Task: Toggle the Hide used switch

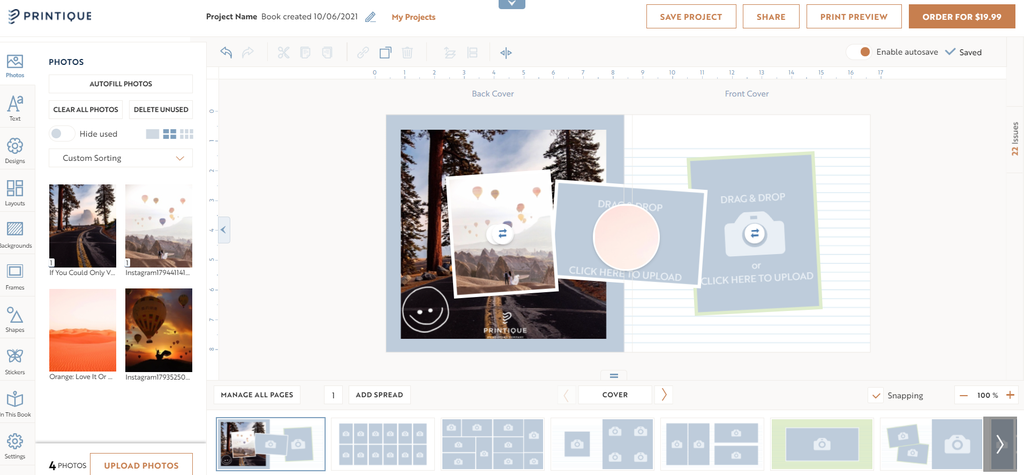Action: pyautogui.click(x=61, y=134)
